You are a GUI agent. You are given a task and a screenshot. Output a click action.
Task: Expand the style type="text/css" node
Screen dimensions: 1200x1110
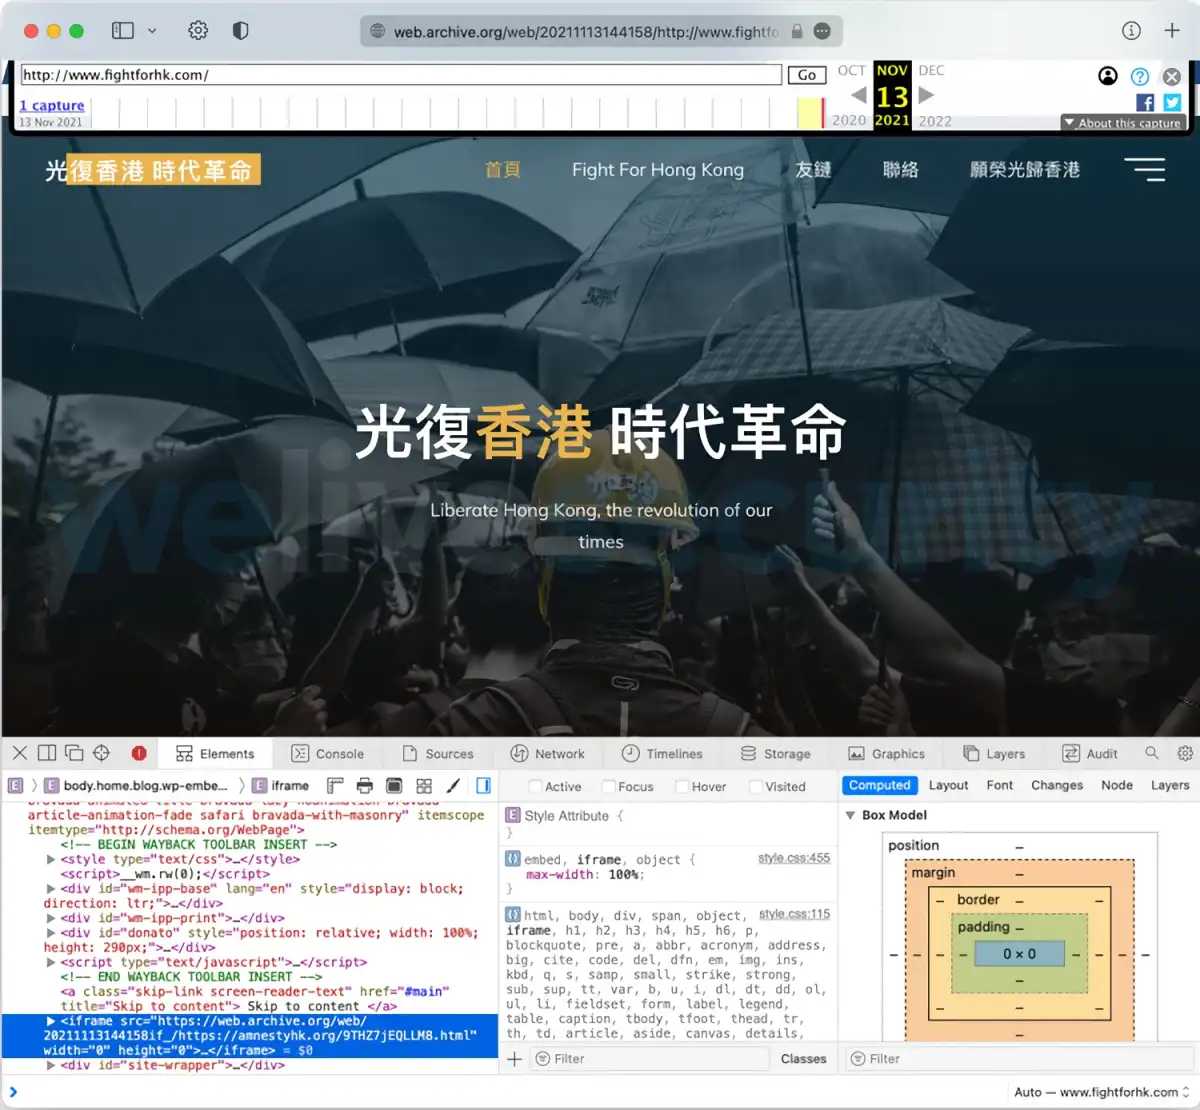point(51,859)
